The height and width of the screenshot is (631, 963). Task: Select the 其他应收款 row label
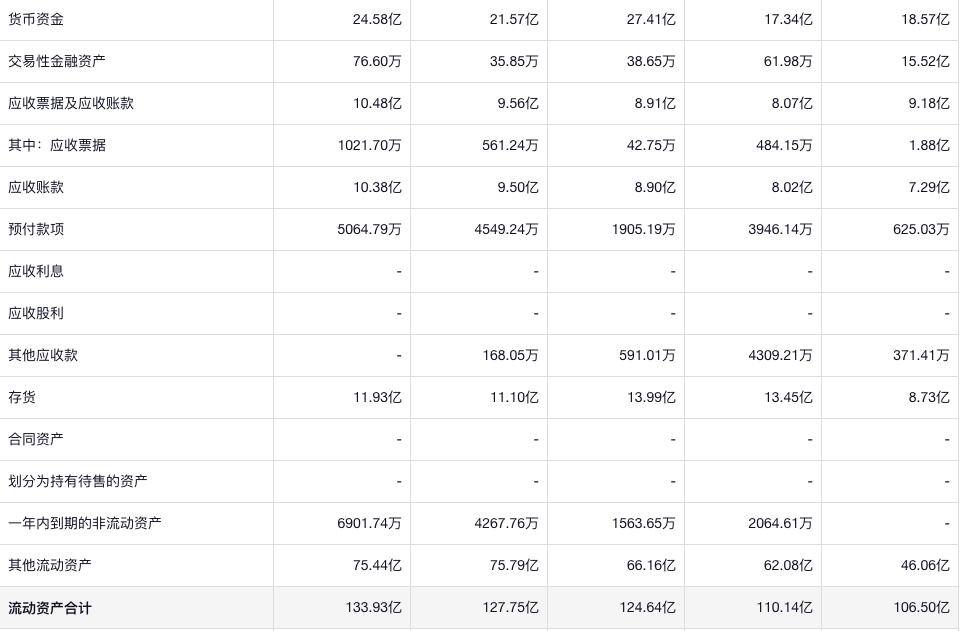click(x=43, y=355)
